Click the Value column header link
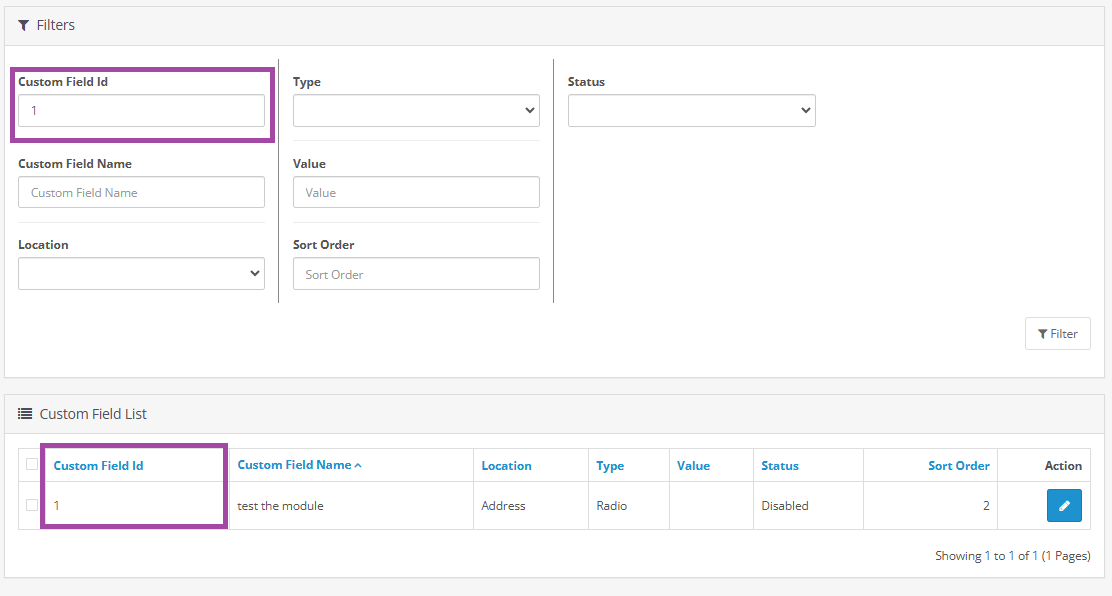The image size is (1112, 596). [x=693, y=466]
